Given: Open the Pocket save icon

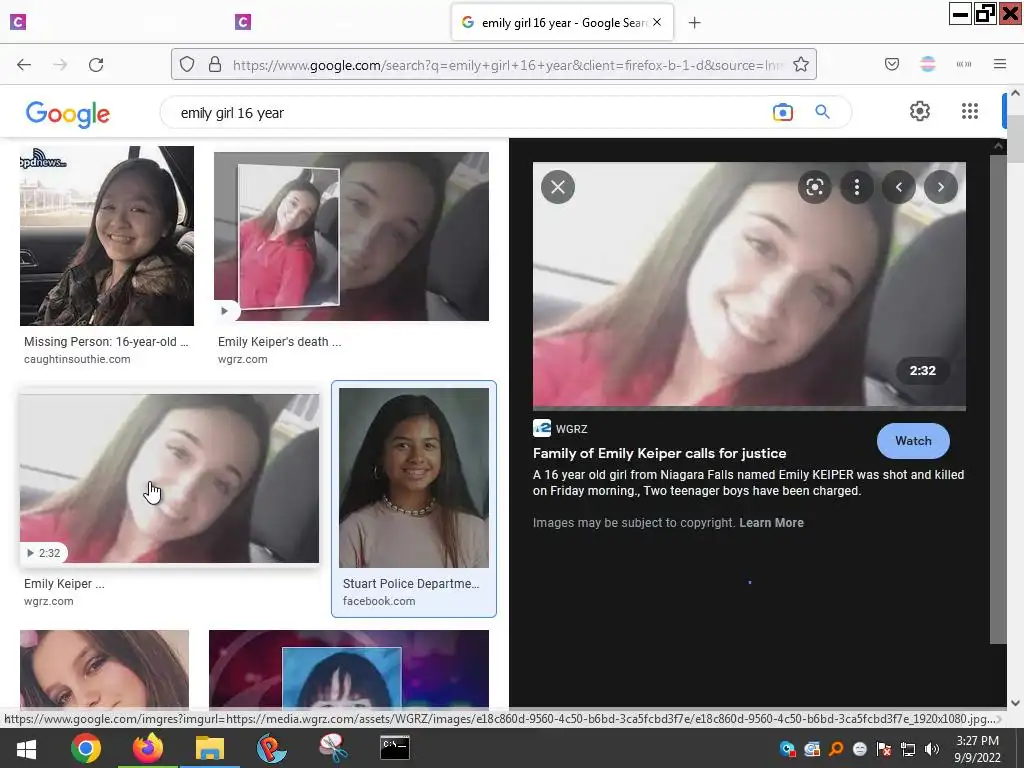Looking at the screenshot, I should click(x=891, y=64).
